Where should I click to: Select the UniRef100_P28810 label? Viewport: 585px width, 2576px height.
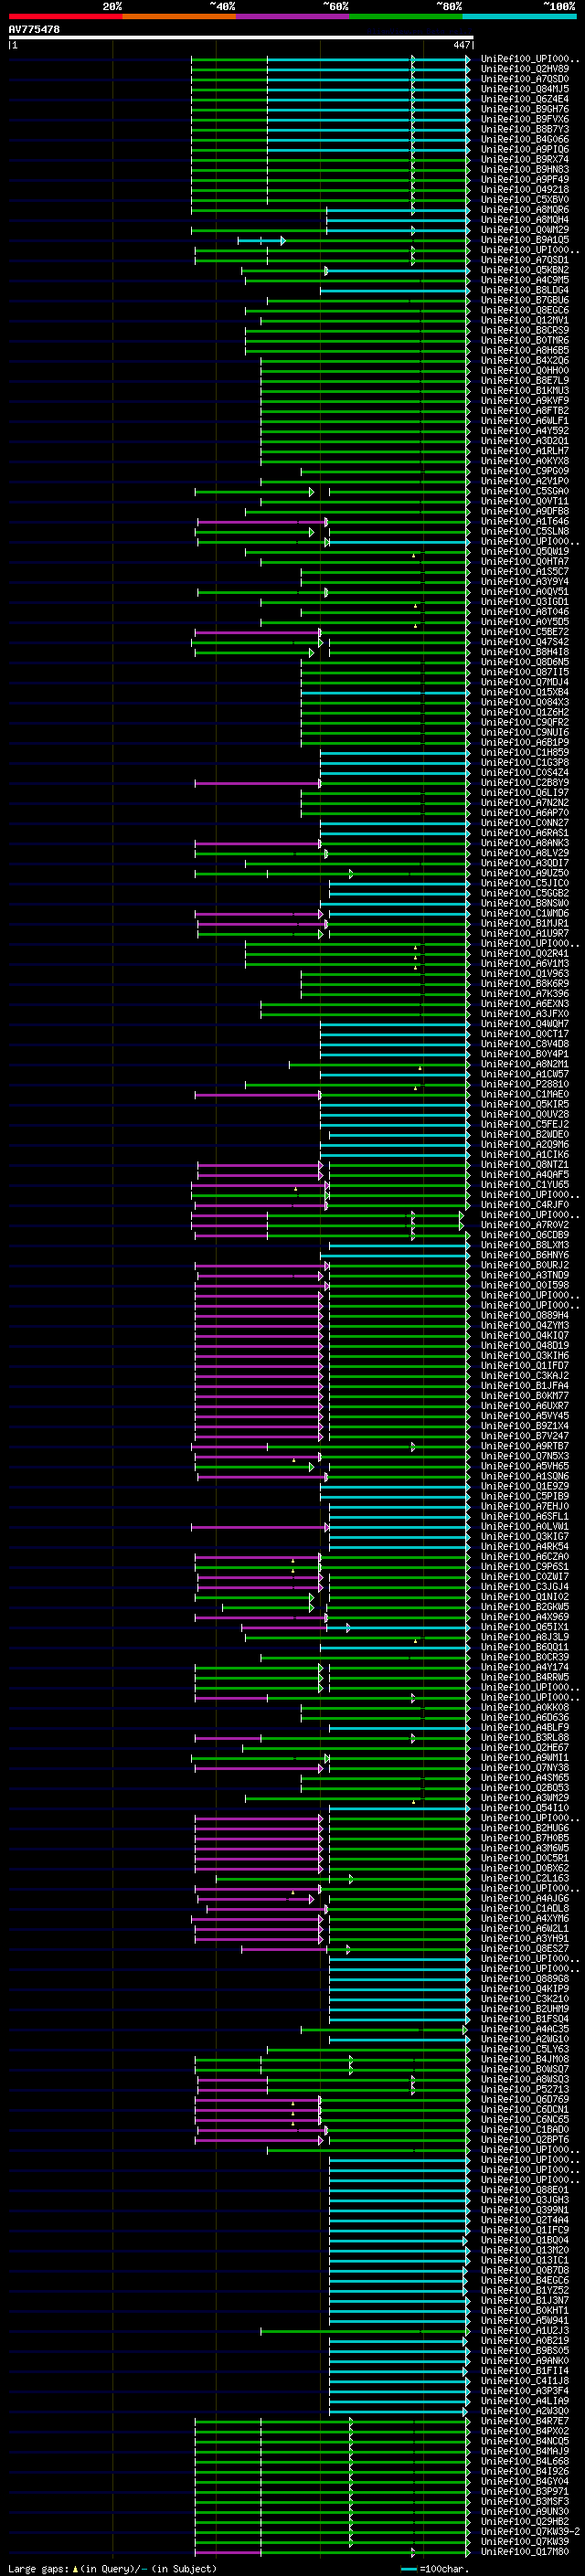coord(525,1084)
